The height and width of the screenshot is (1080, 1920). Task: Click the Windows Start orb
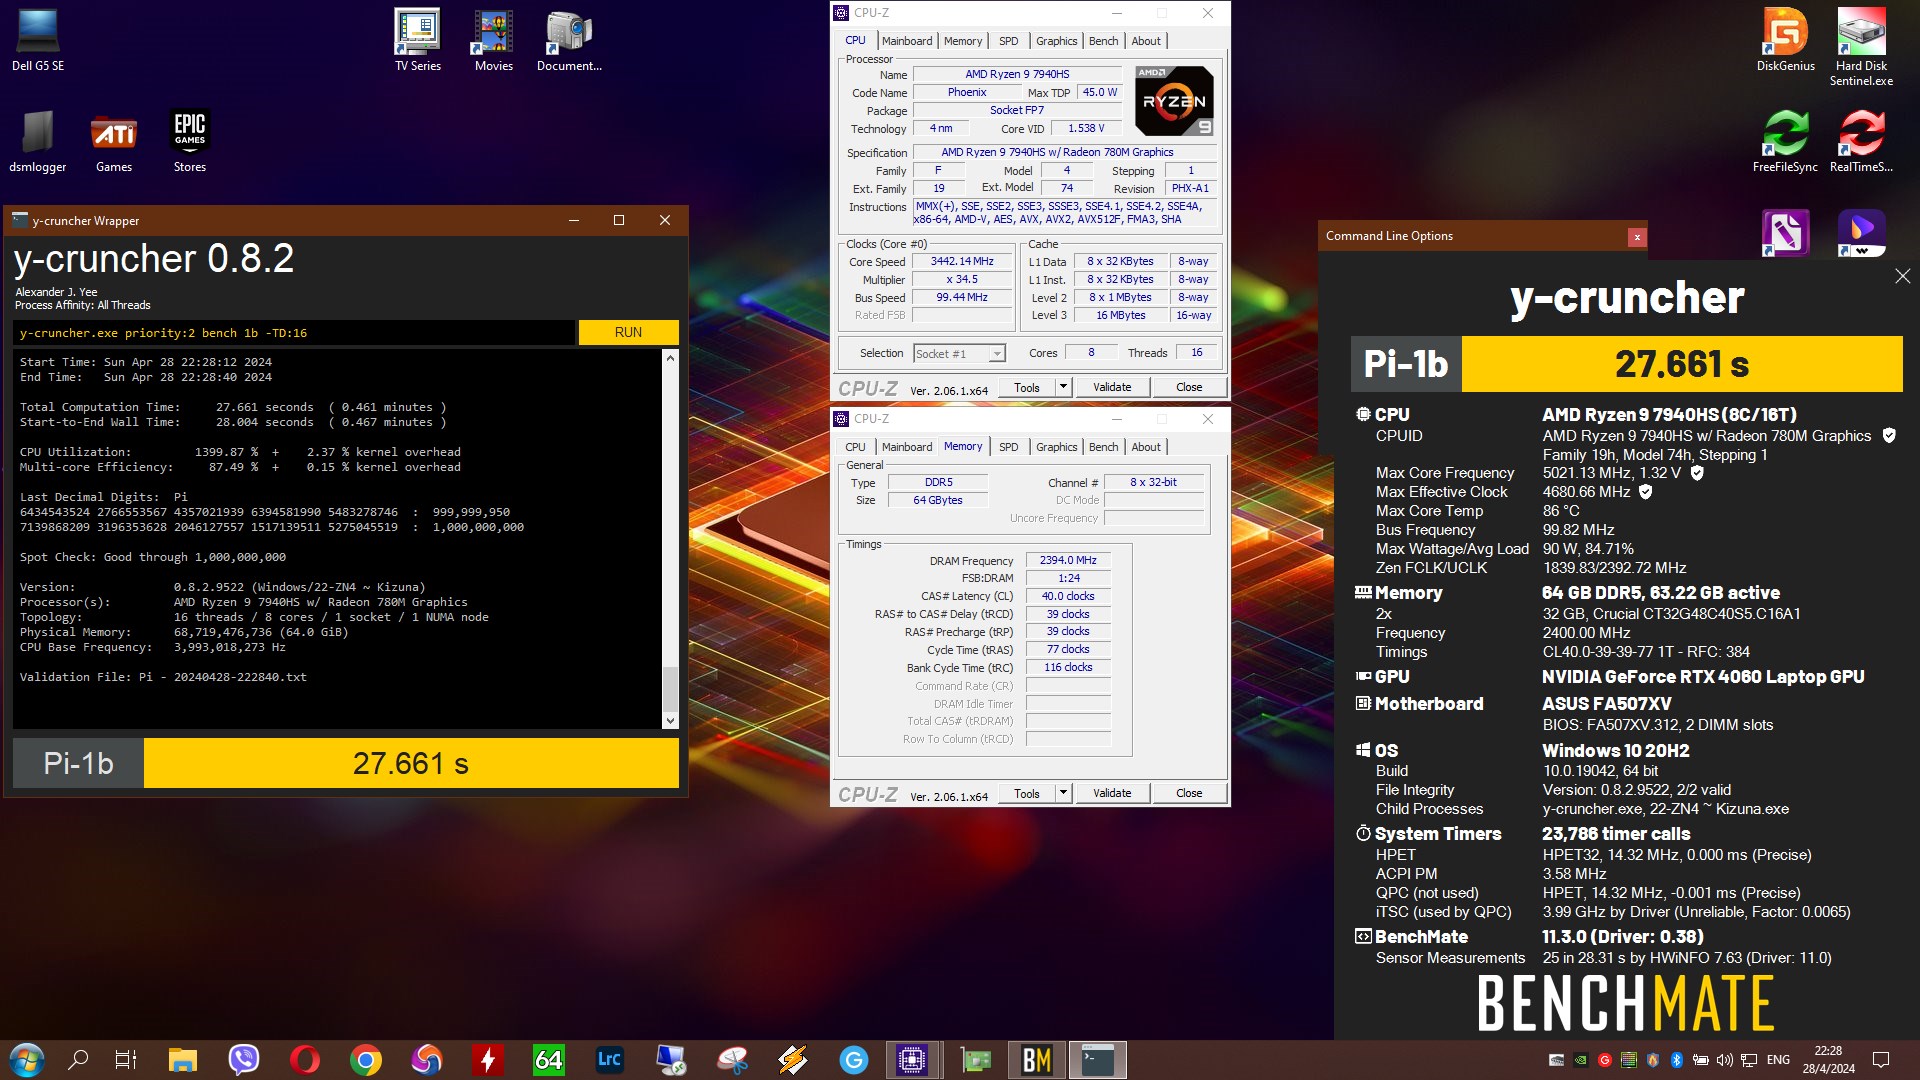(x=27, y=1060)
